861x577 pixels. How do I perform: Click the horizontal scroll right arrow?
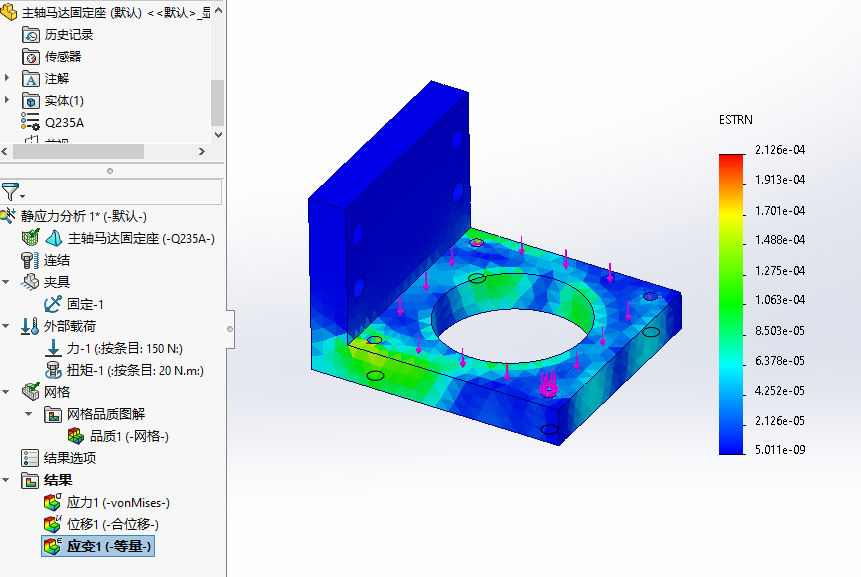pos(202,152)
